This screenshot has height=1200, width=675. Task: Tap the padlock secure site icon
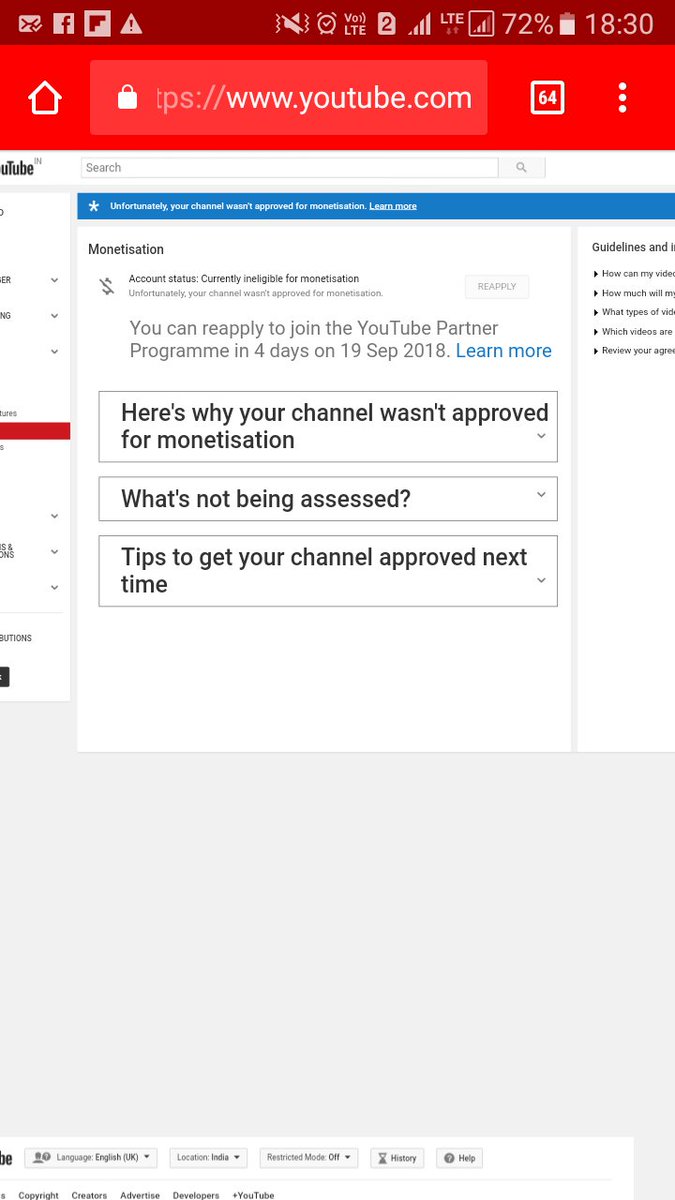point(127,97)
